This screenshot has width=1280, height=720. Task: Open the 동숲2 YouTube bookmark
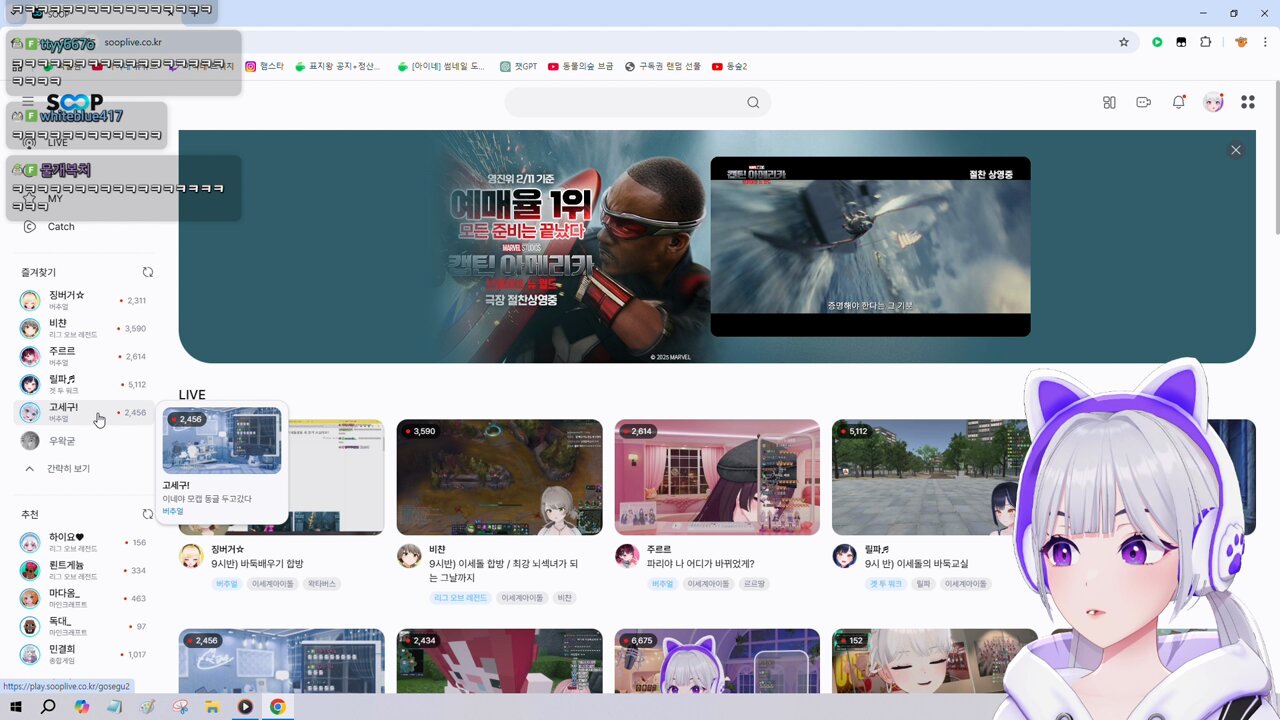730,67
